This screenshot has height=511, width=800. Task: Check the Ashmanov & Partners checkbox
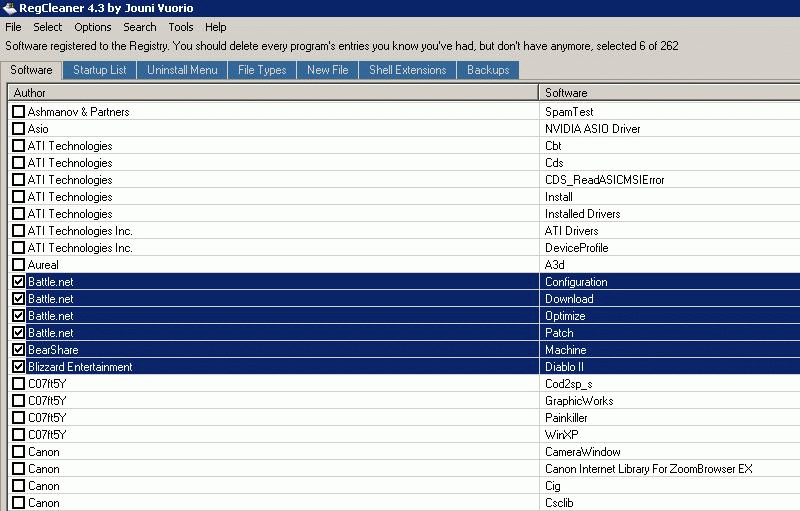[x=18, y=112]
